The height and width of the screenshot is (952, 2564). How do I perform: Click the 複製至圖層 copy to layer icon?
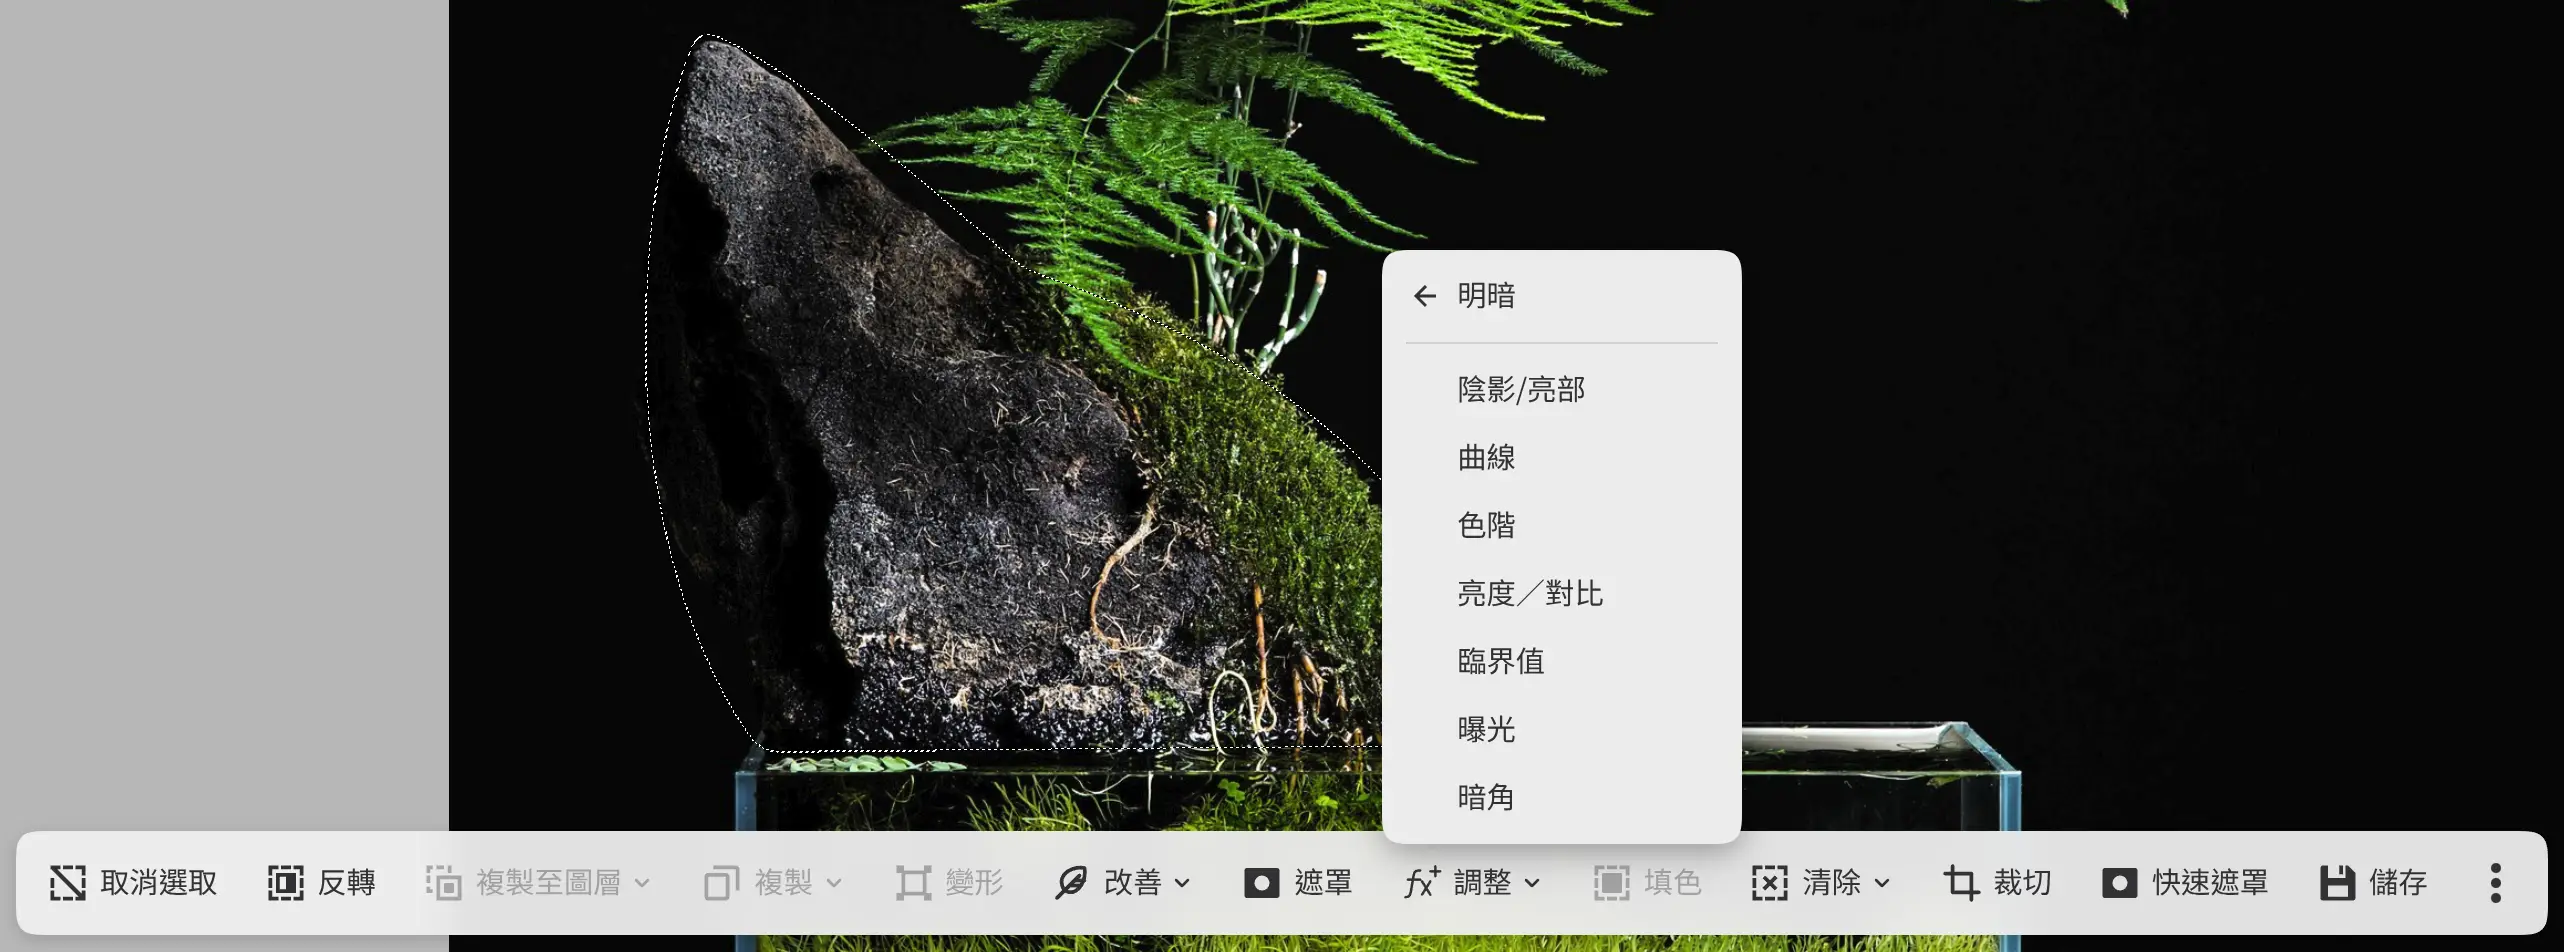pyautogui.click(x=443, y=883)
